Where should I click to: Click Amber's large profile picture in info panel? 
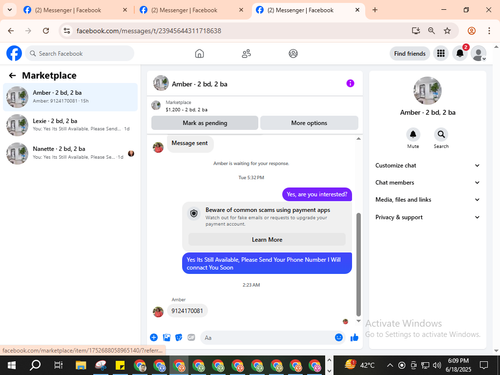(x=427, y=91)
